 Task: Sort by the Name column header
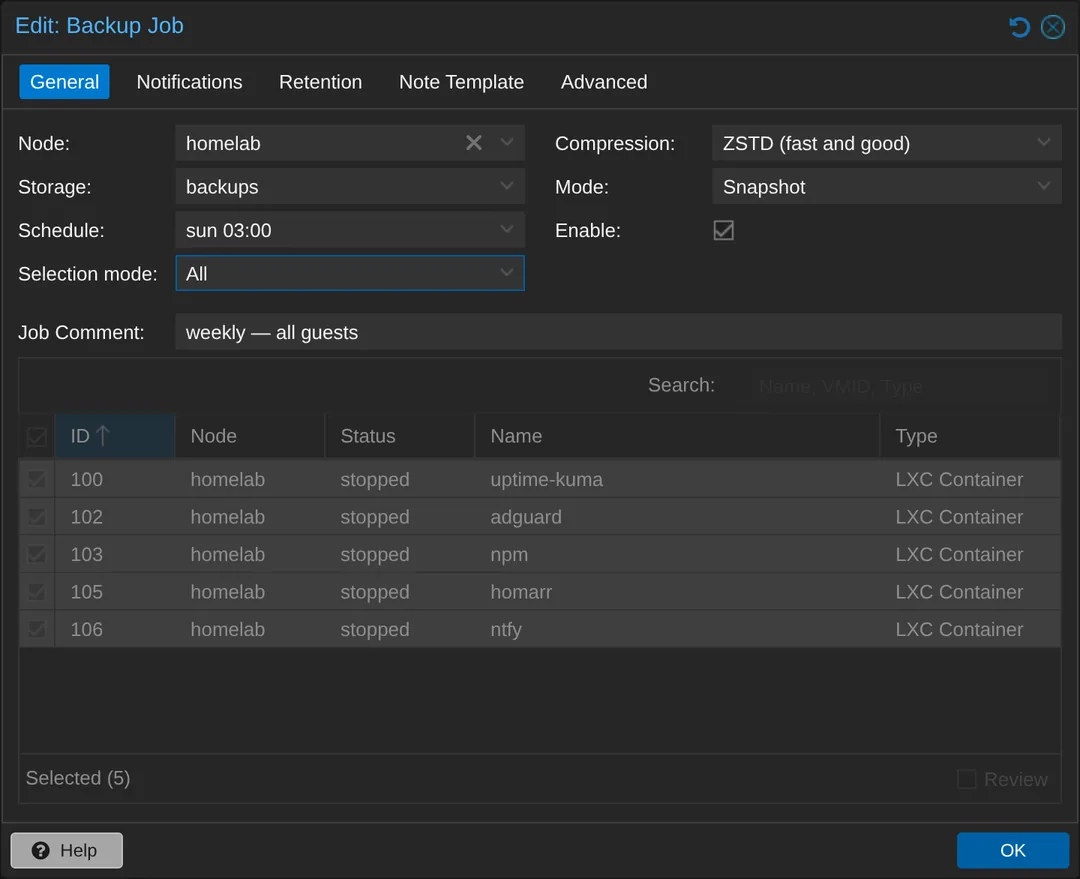[x=677, y=436]
